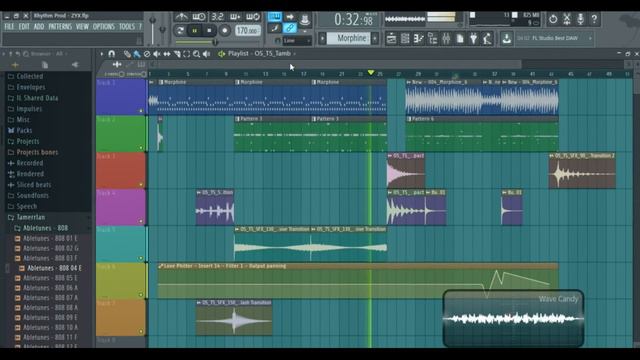Open the plugin picker plug icon
Viewport: 640px width, 360px height.
(x=473, y=39)
